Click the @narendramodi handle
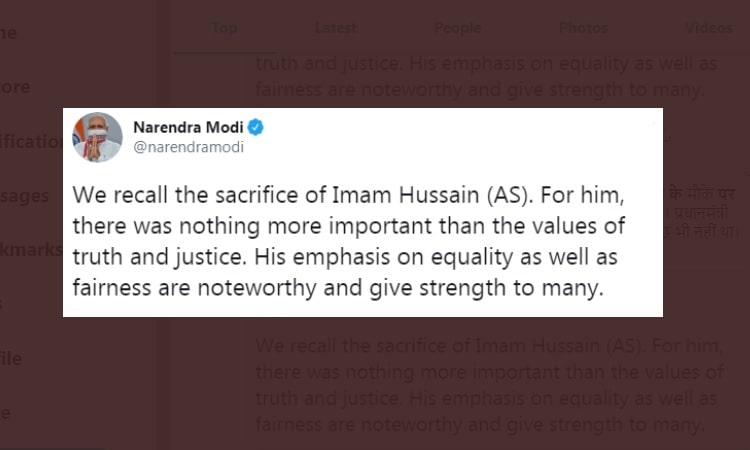This screenshot has height=450, width=750. [x=188, y=147]
